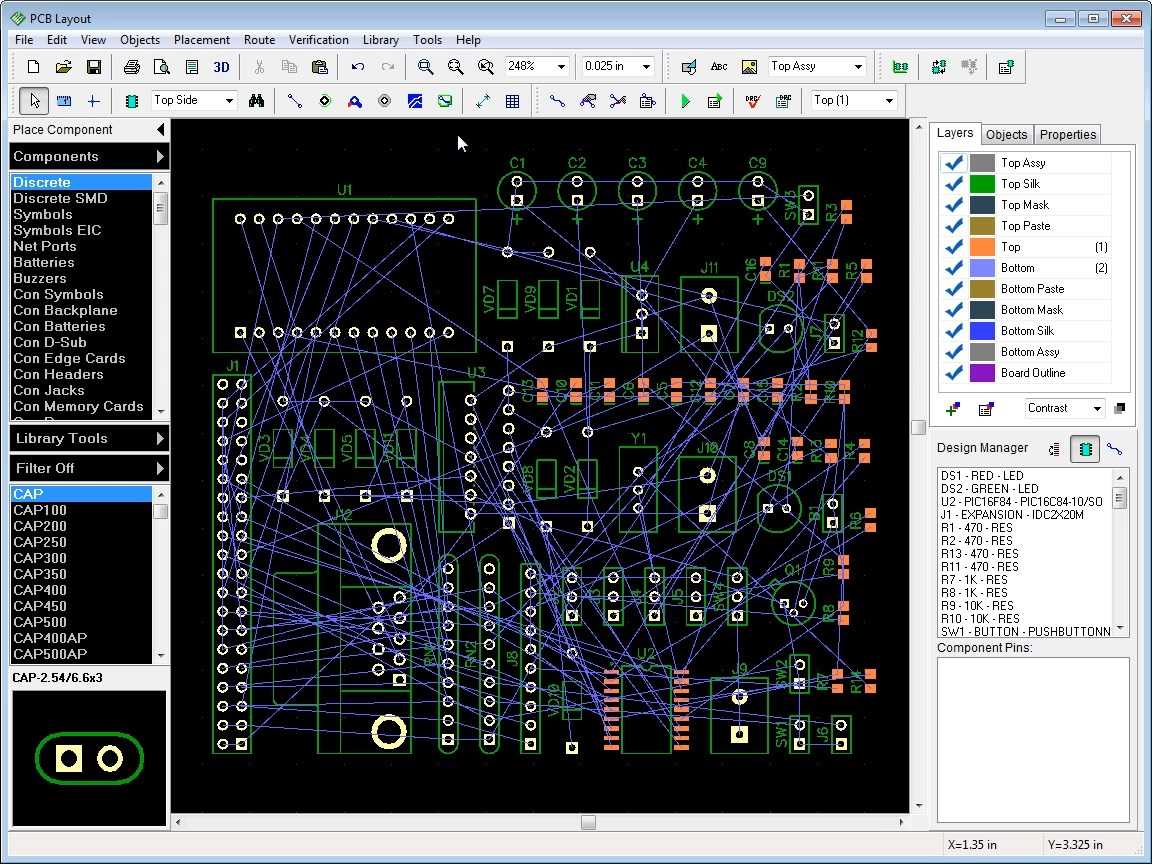1152x864 pixels.
Task: Zoom out of the board
Action: 456,67
